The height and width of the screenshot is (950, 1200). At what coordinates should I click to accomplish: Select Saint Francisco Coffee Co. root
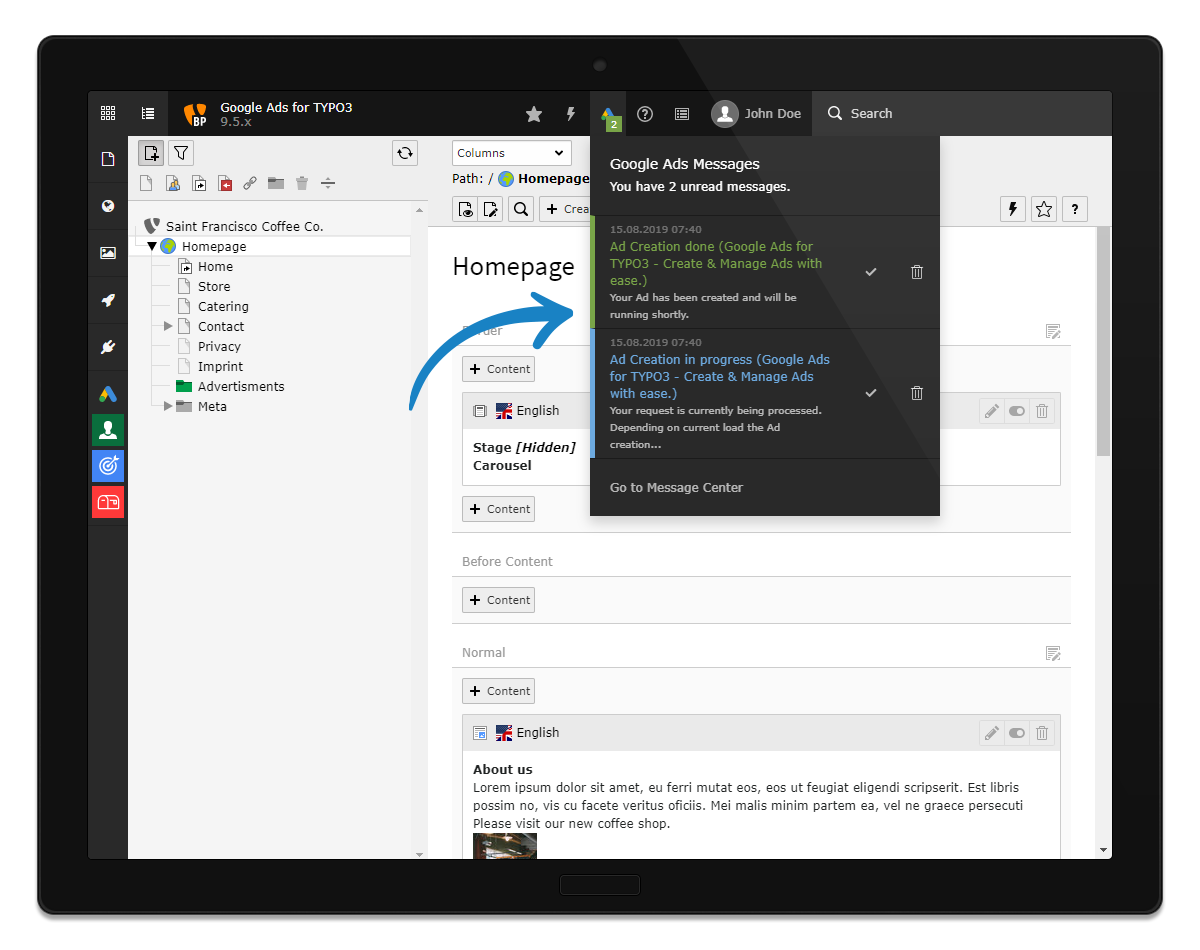coord(244,226)
